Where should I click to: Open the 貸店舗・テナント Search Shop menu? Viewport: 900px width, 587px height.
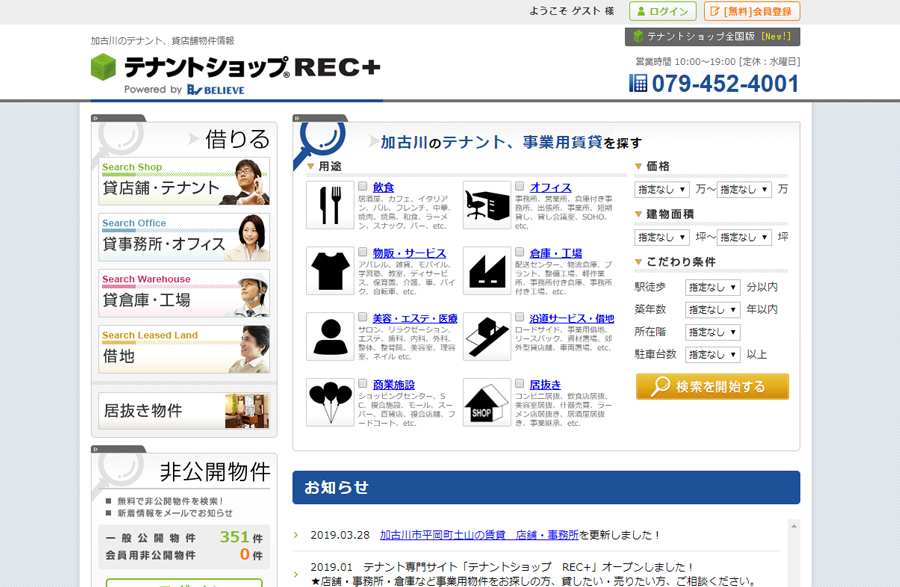click(x=184, y=181)
